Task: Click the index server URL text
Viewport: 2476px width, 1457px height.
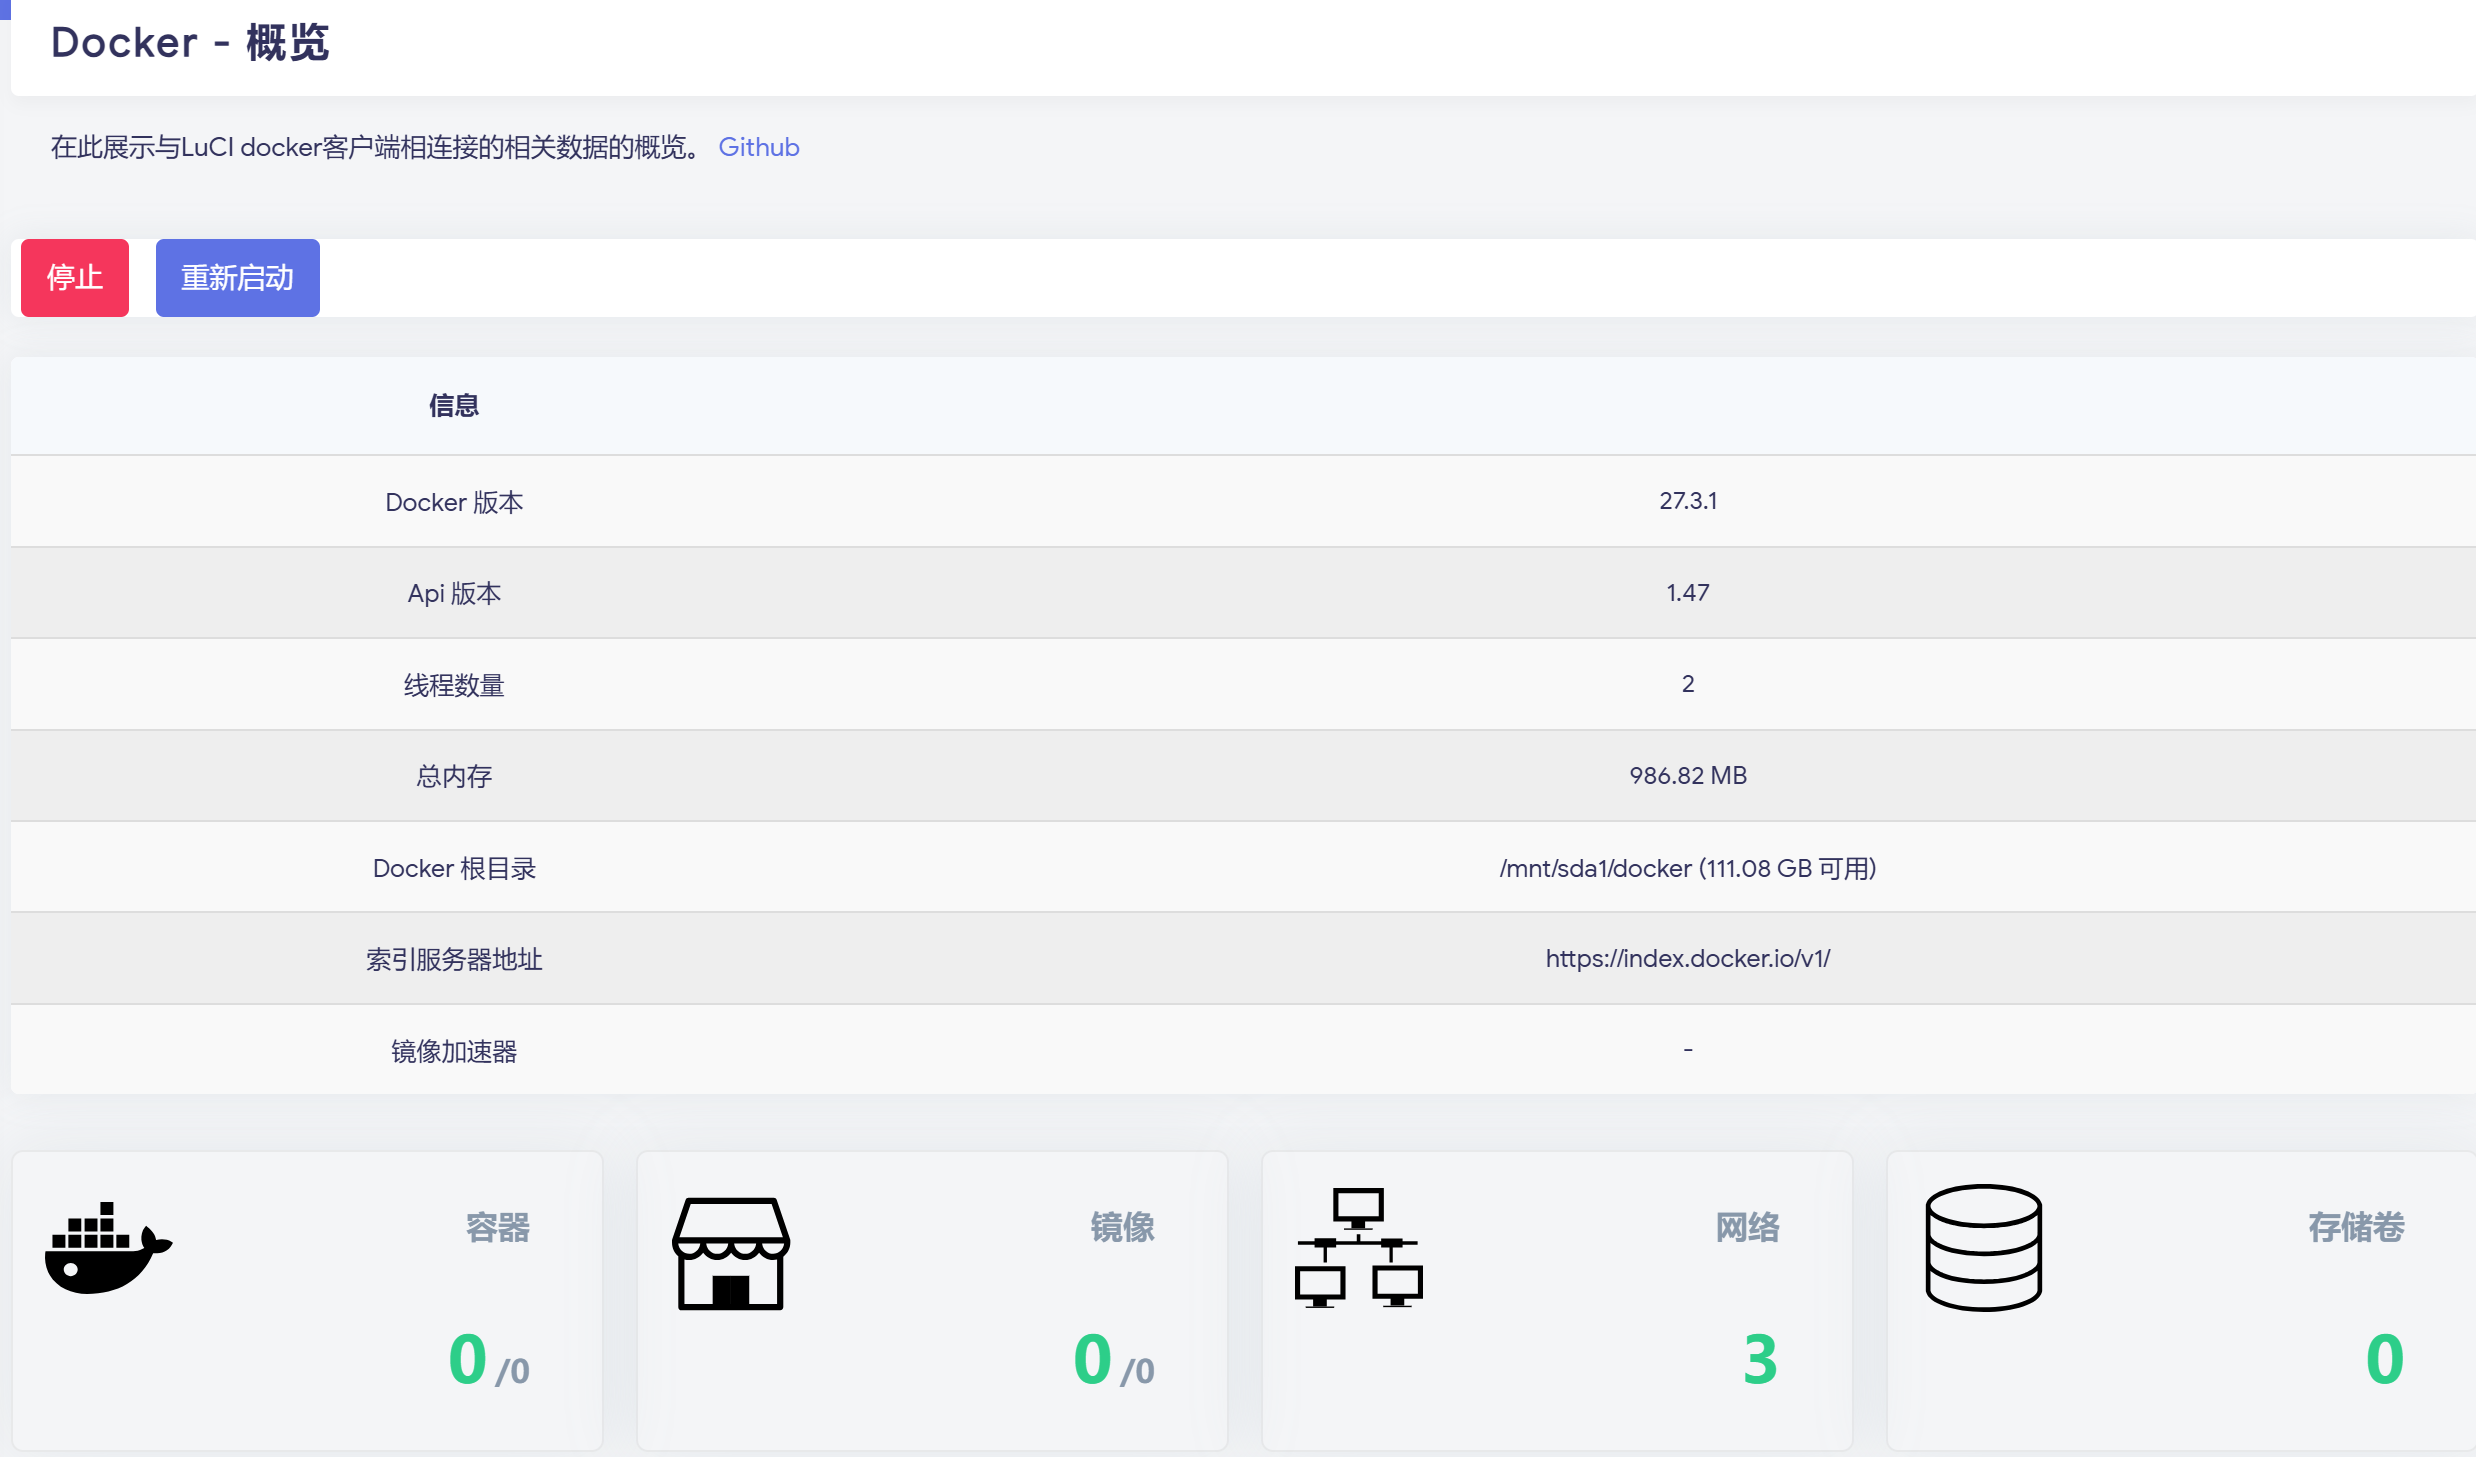Action: 1687,958
